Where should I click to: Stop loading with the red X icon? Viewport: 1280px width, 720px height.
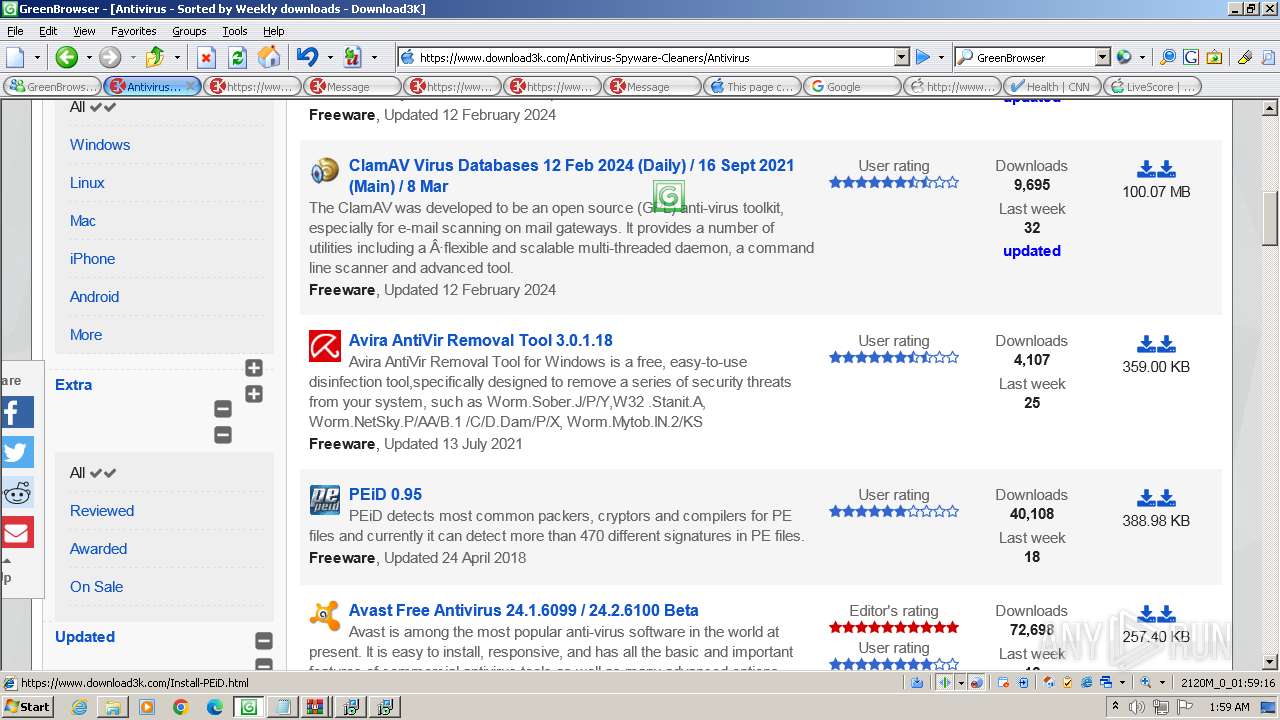[206, 57]
